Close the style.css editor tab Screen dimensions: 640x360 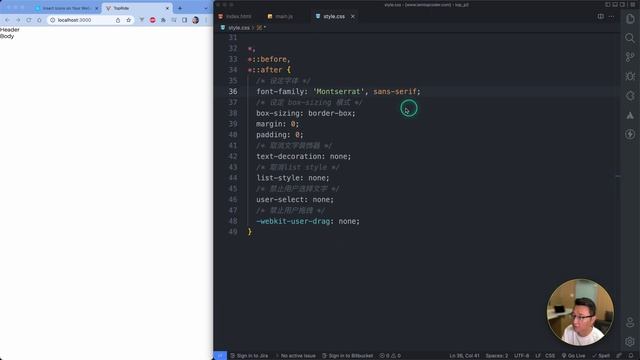(x=353, y=16)
